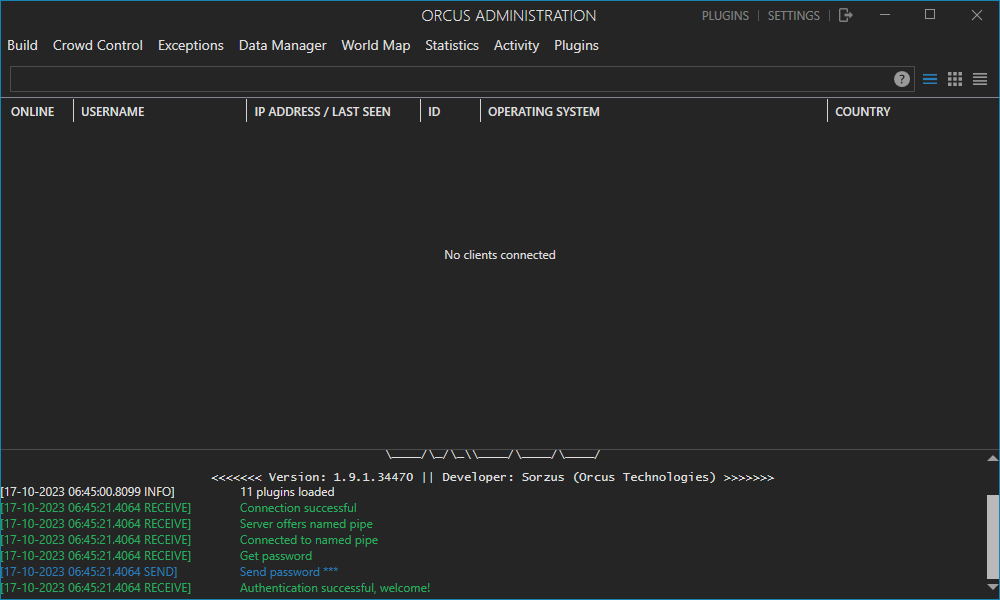The image size is (1000, 600).
Task: Sort clients by COUNTRY column header
Action: (862, 112)
